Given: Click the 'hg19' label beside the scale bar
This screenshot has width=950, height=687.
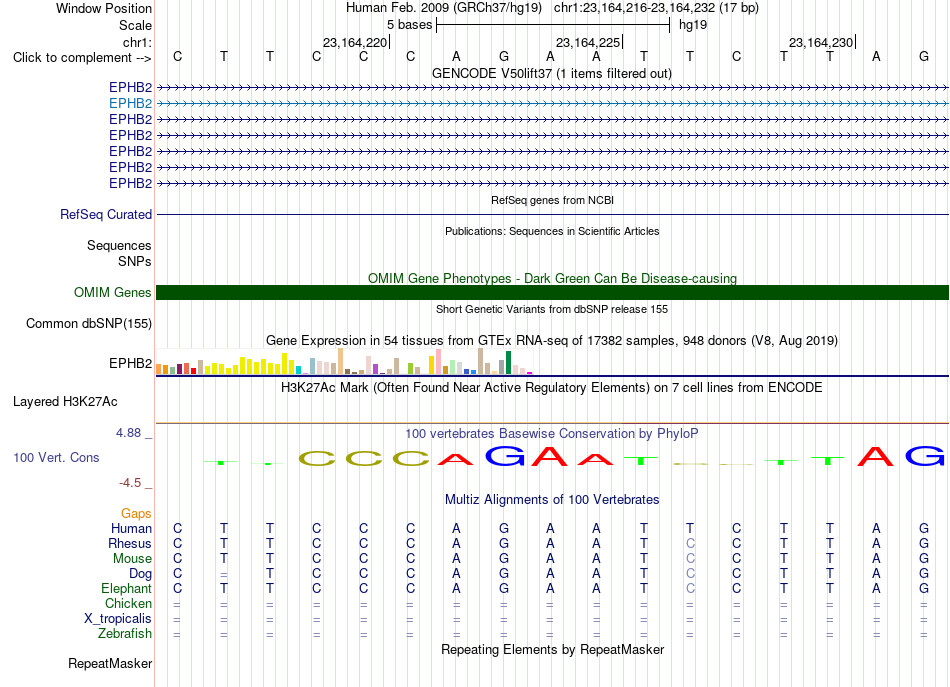Looking at the screenshot, I should pos(693,25).
